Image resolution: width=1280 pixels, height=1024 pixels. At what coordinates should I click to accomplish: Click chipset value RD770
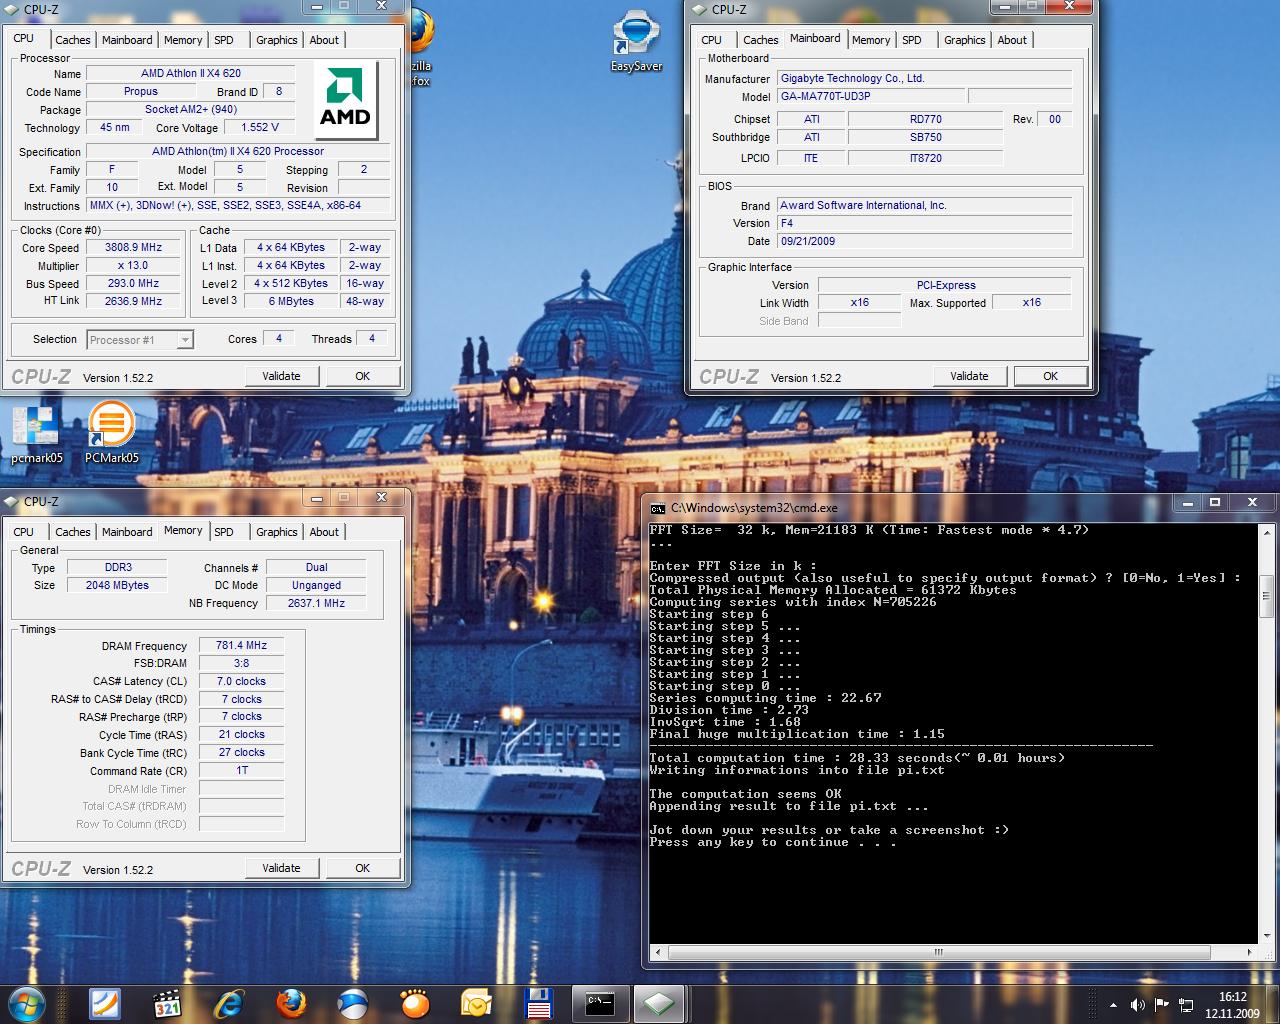(925, 119)
